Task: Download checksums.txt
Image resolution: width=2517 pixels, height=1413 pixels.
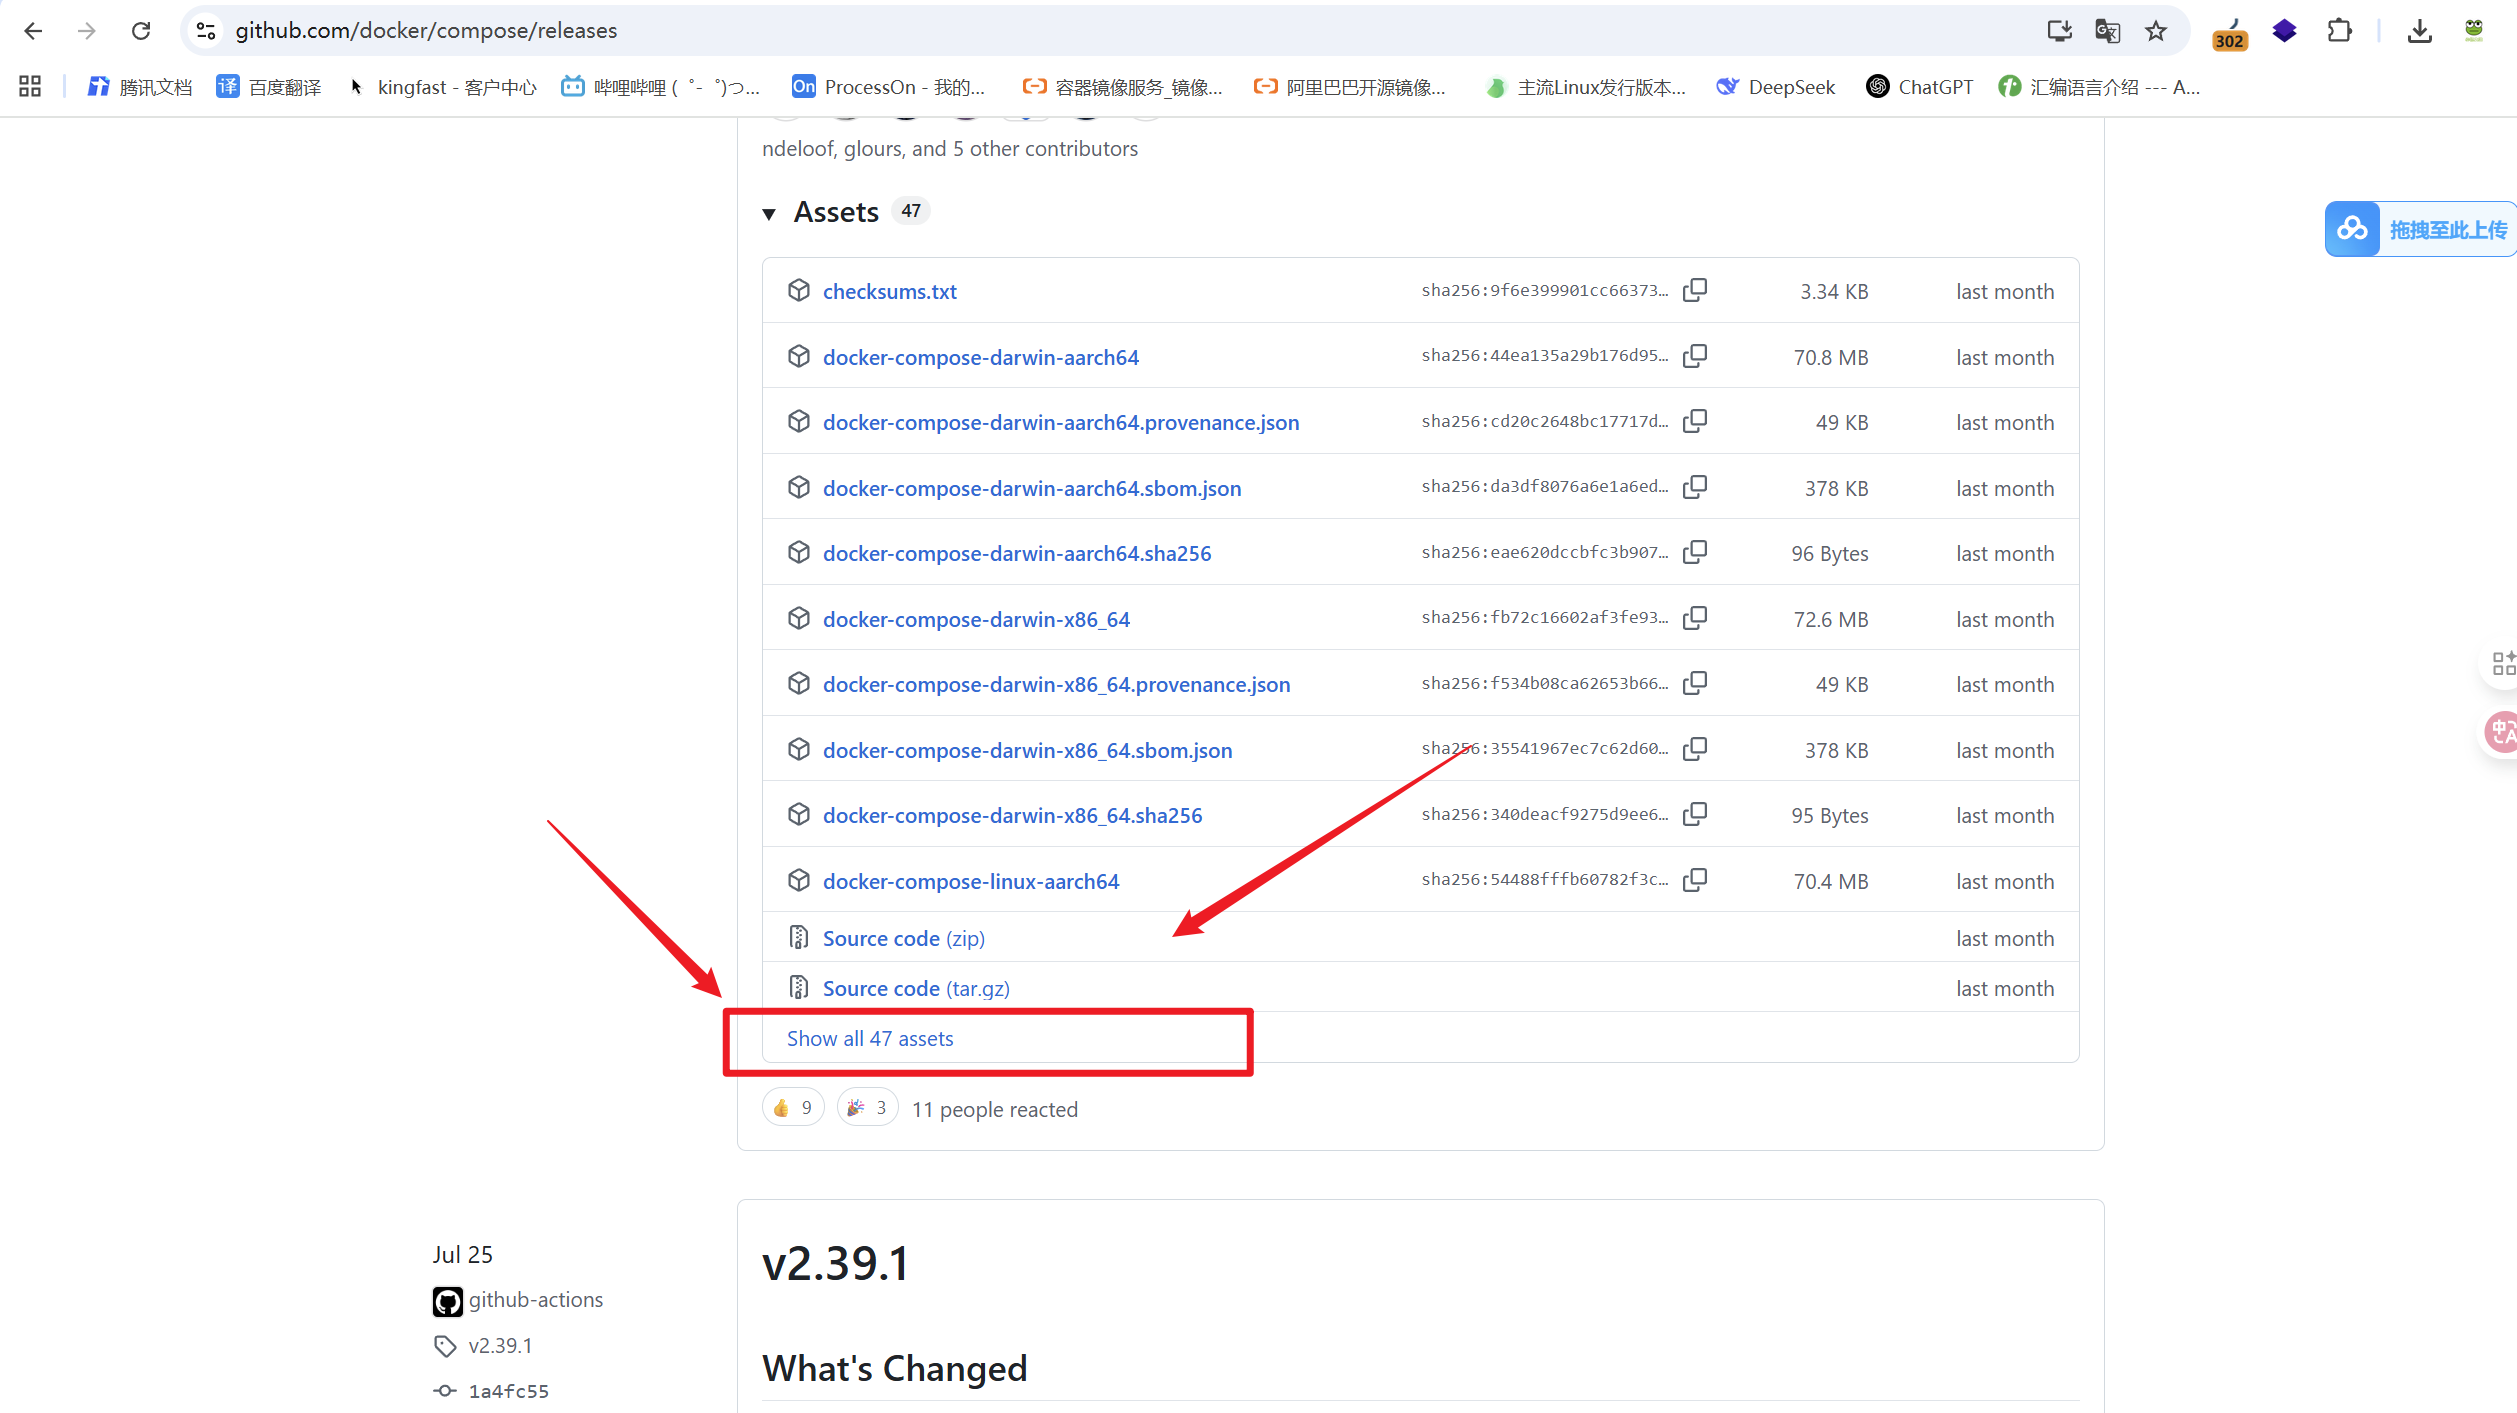Action: [x=889, y=292]
